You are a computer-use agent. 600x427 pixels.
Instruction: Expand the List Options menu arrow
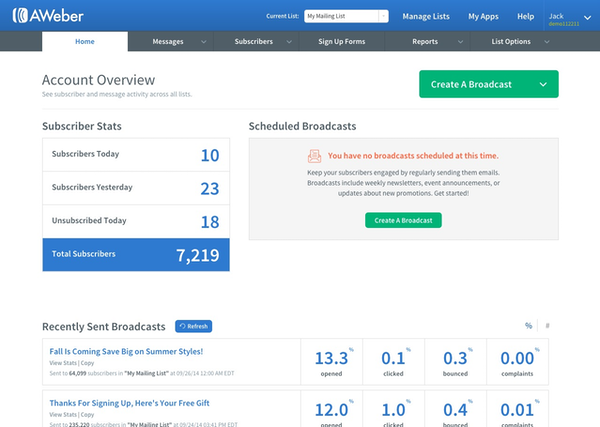(x=547, y=42)
